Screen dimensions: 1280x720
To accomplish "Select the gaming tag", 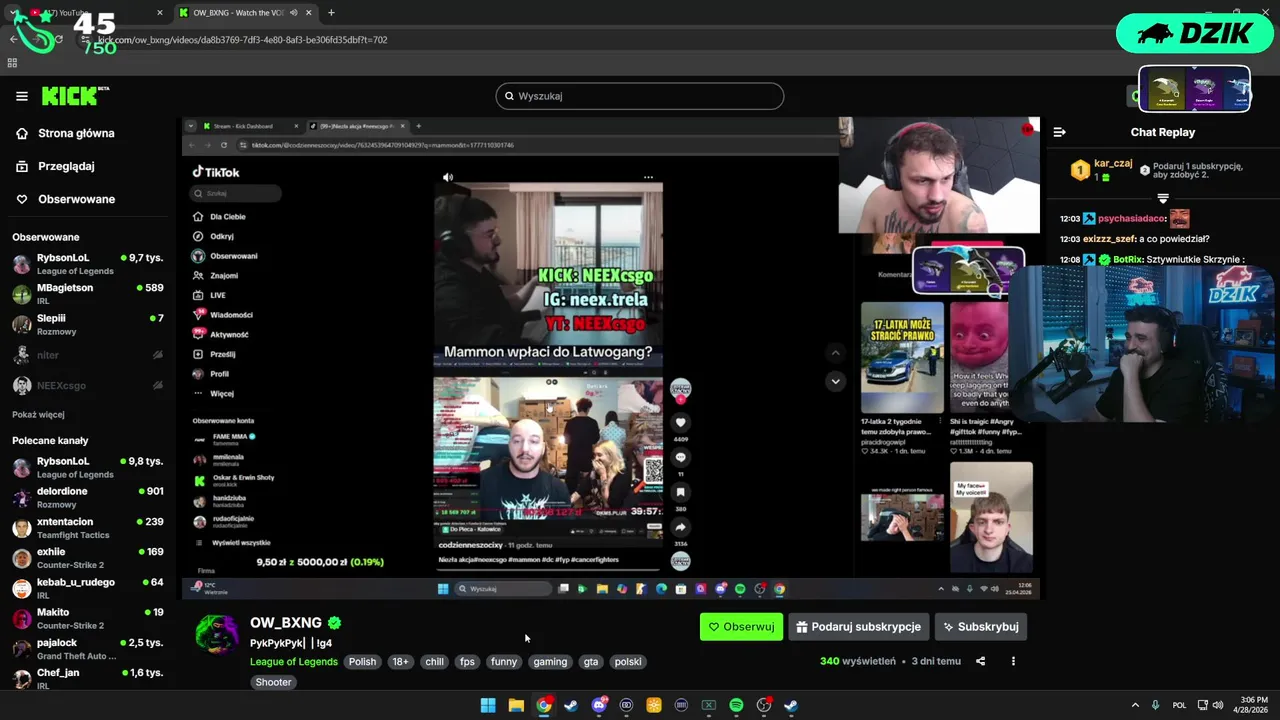I will point(550,661).
